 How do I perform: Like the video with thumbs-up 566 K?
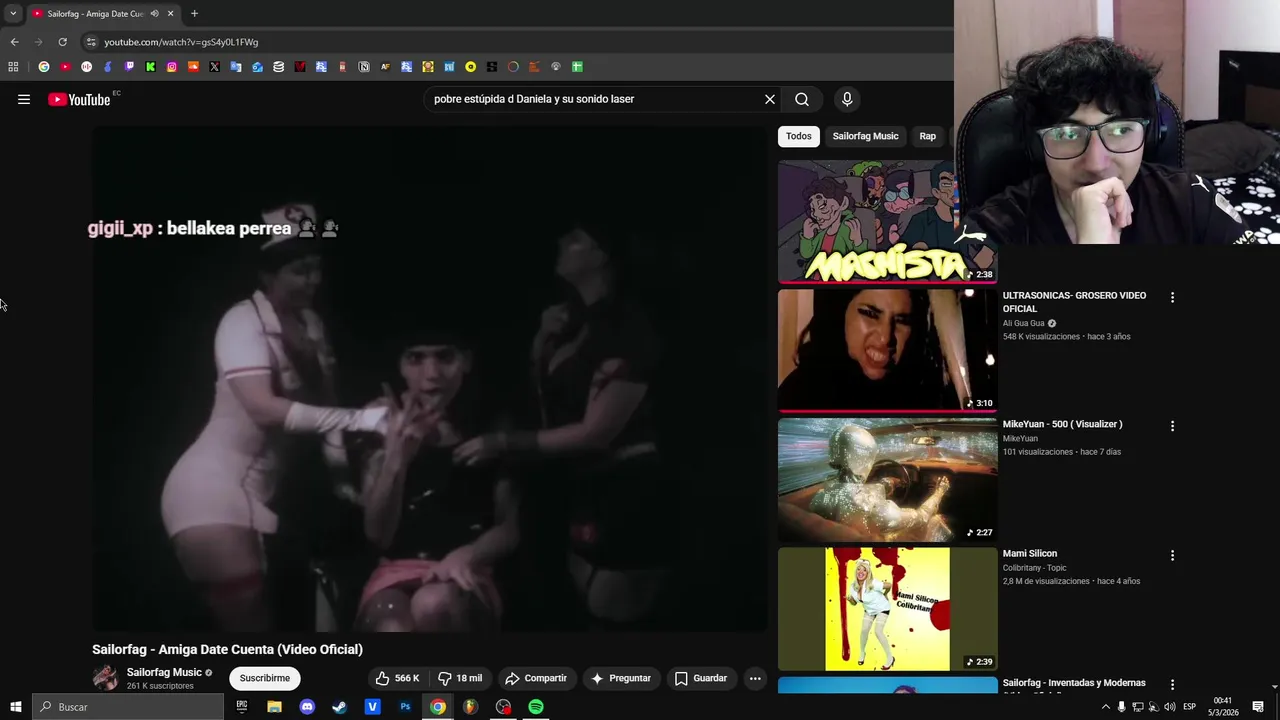[x=398, y=678]
